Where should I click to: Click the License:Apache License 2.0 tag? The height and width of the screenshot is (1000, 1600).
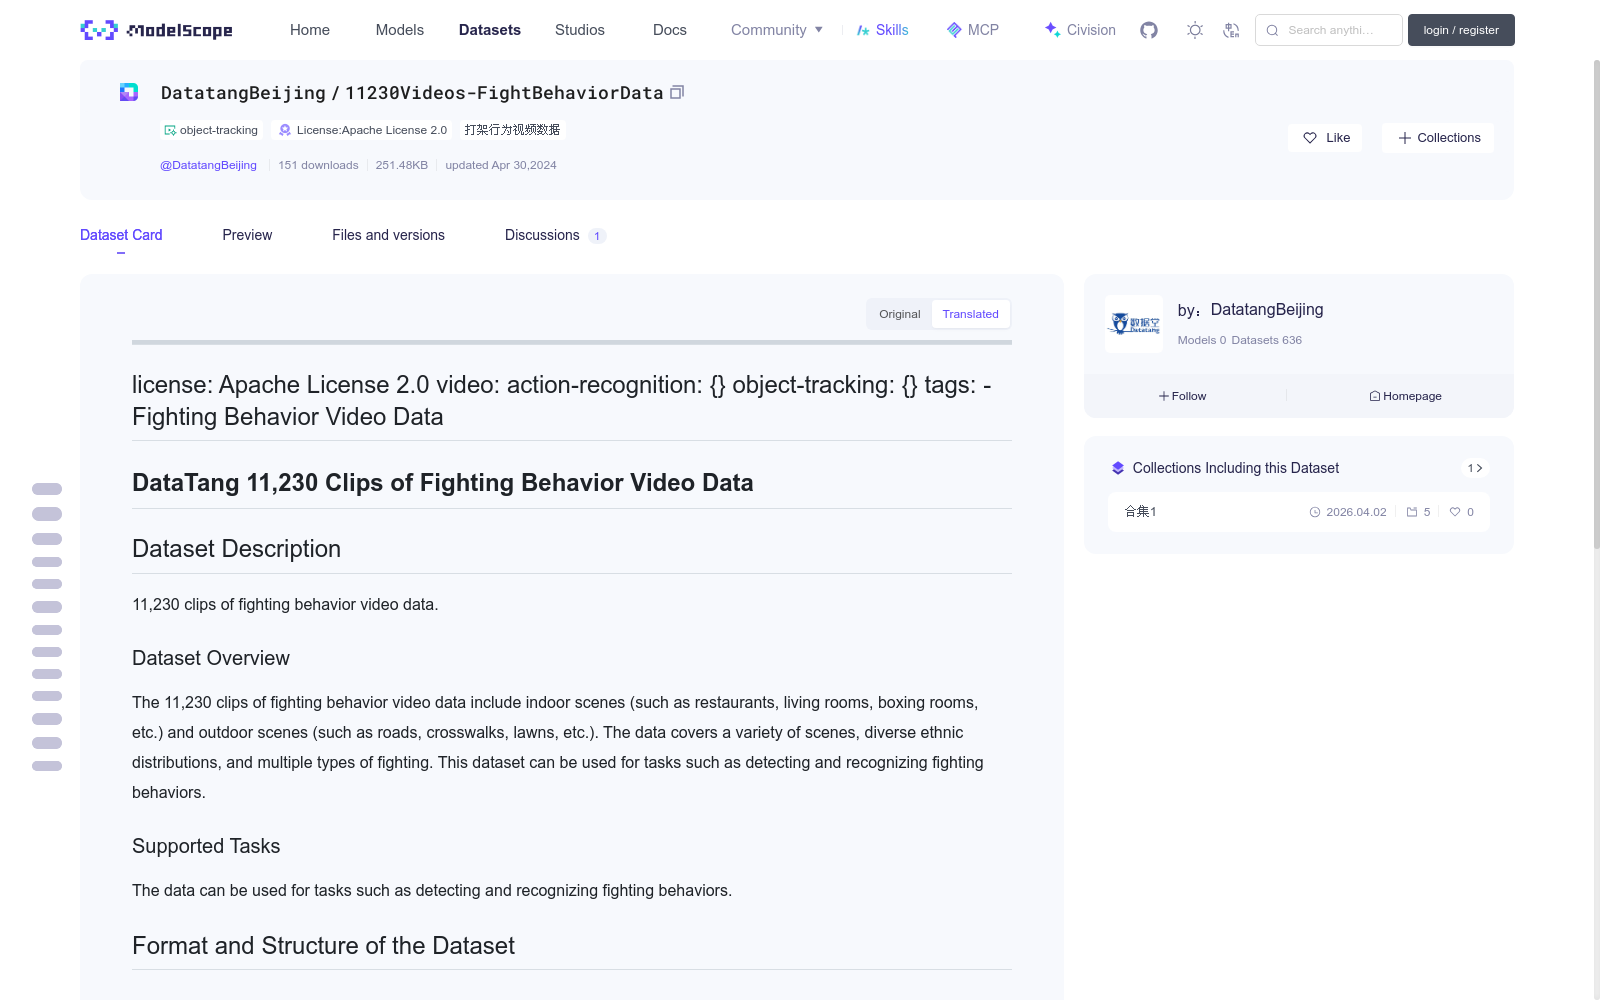[x=362, y=130]
